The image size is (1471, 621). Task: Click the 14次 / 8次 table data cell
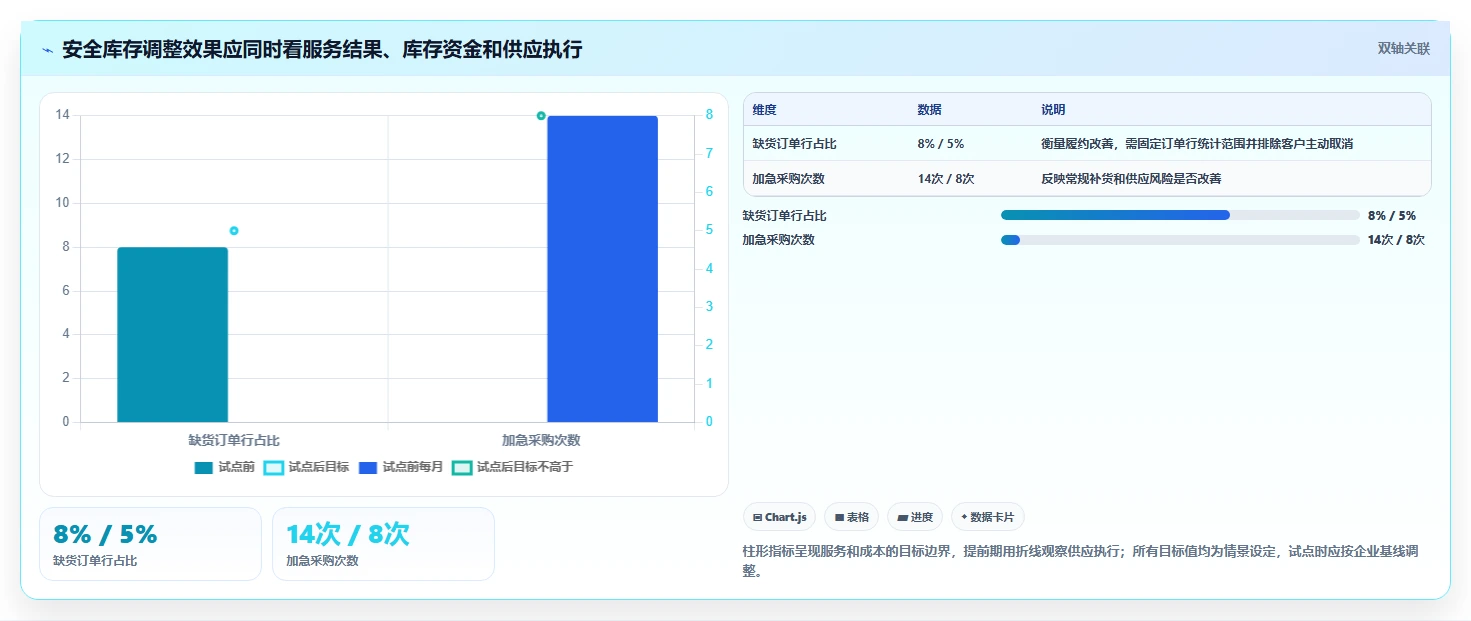(x=946, y=179)
